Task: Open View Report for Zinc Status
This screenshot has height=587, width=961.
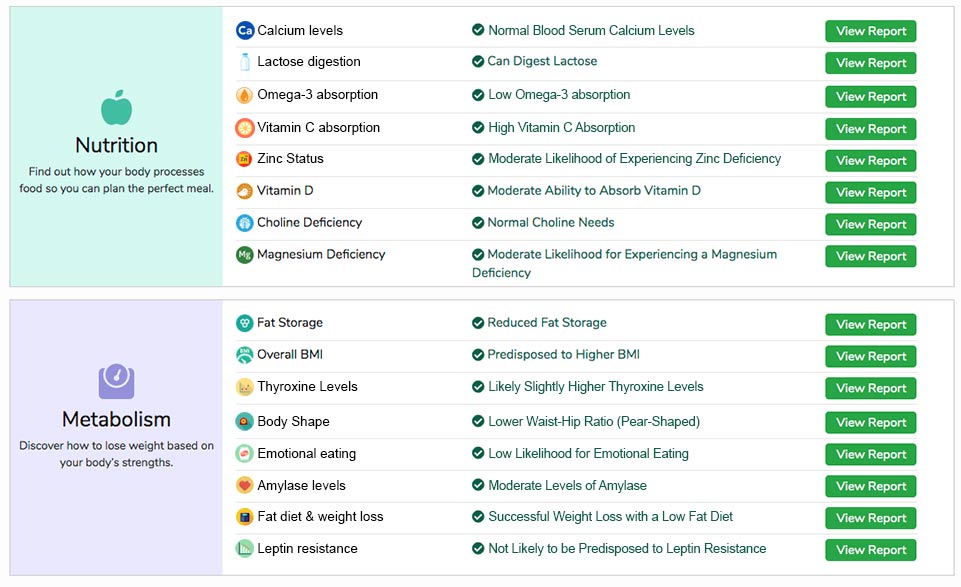Action: tap(870, 161)
